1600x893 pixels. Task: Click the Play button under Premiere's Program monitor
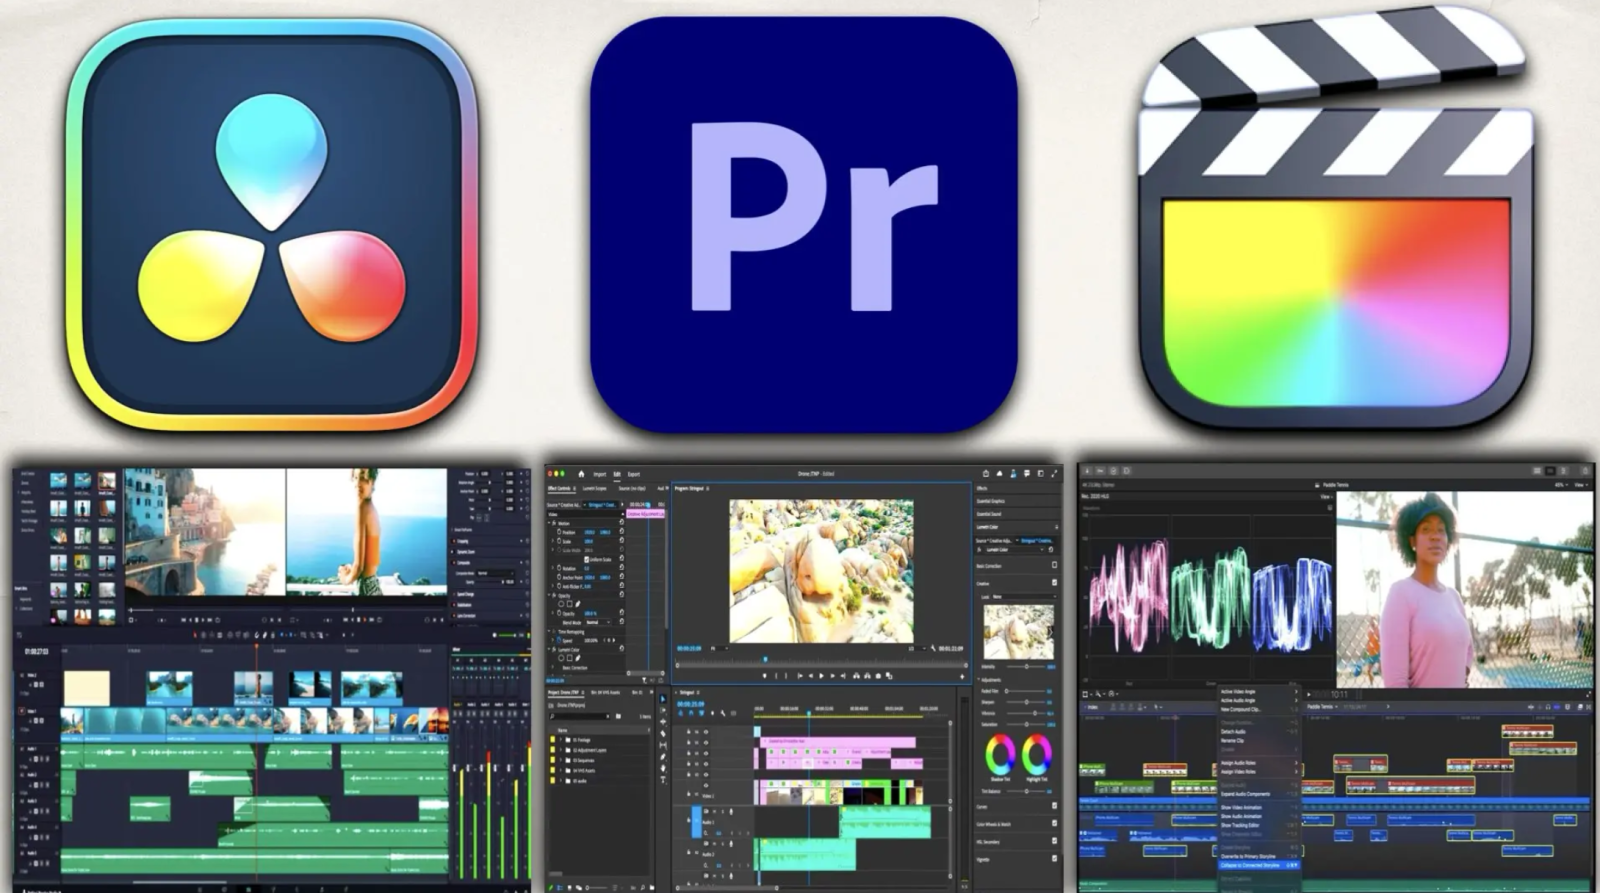[822, 676]
